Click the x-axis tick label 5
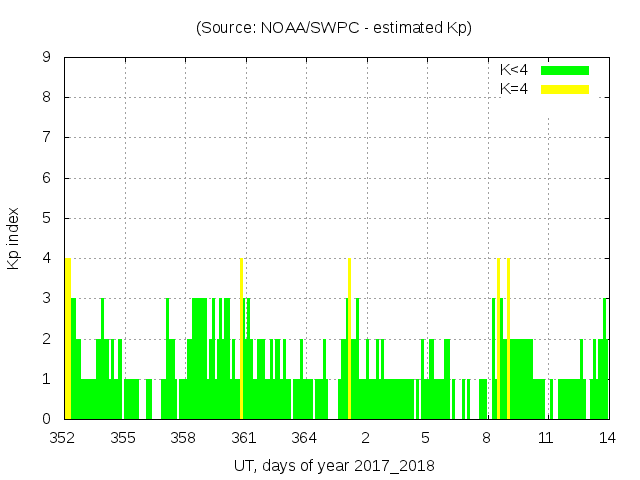 click(x=425, y=438)
